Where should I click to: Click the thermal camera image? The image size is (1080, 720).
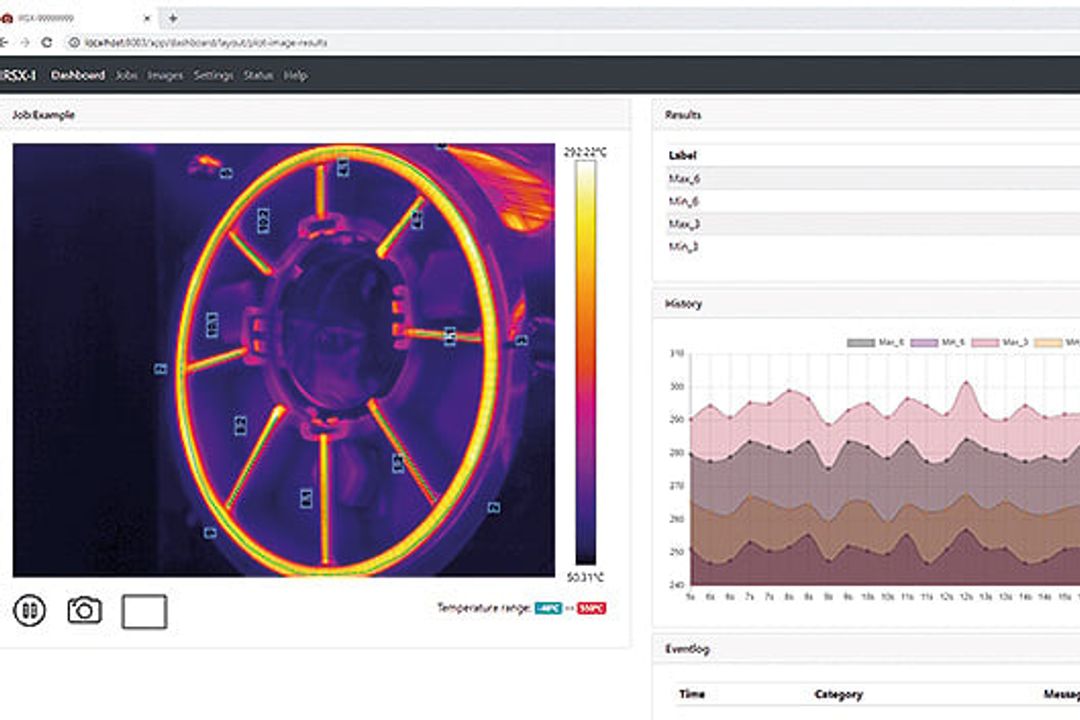tap(284, 360)
